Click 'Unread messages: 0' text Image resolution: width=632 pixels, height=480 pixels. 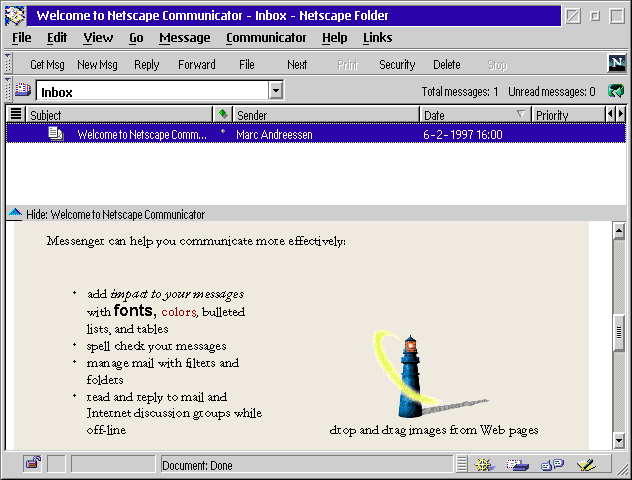point(551,91)
